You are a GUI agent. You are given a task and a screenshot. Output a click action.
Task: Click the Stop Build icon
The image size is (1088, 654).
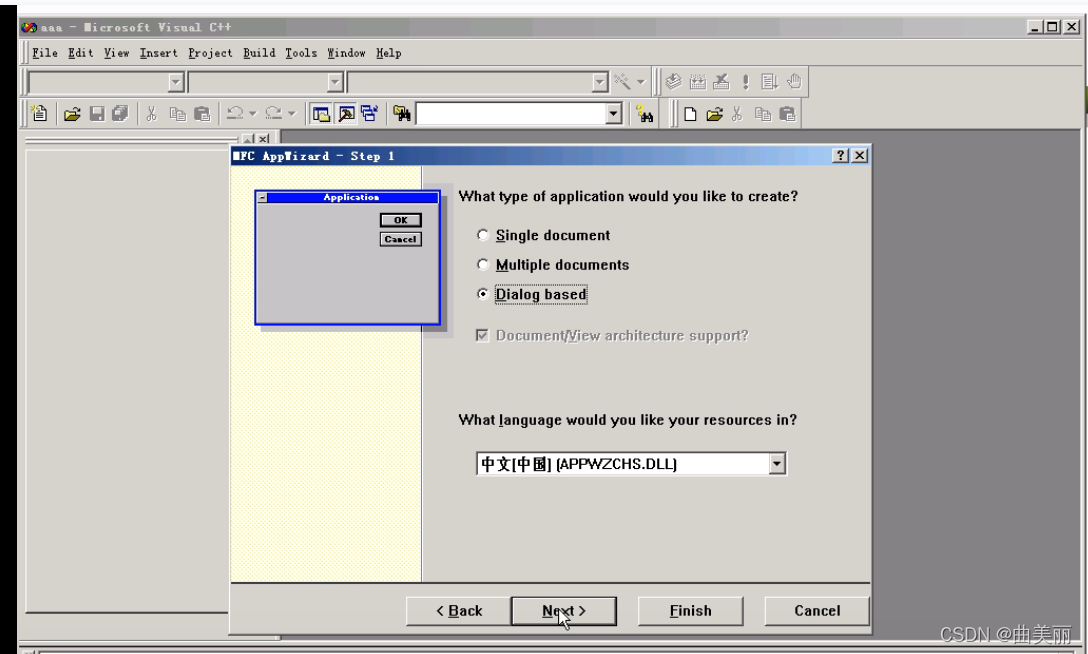tap(721, 82)
